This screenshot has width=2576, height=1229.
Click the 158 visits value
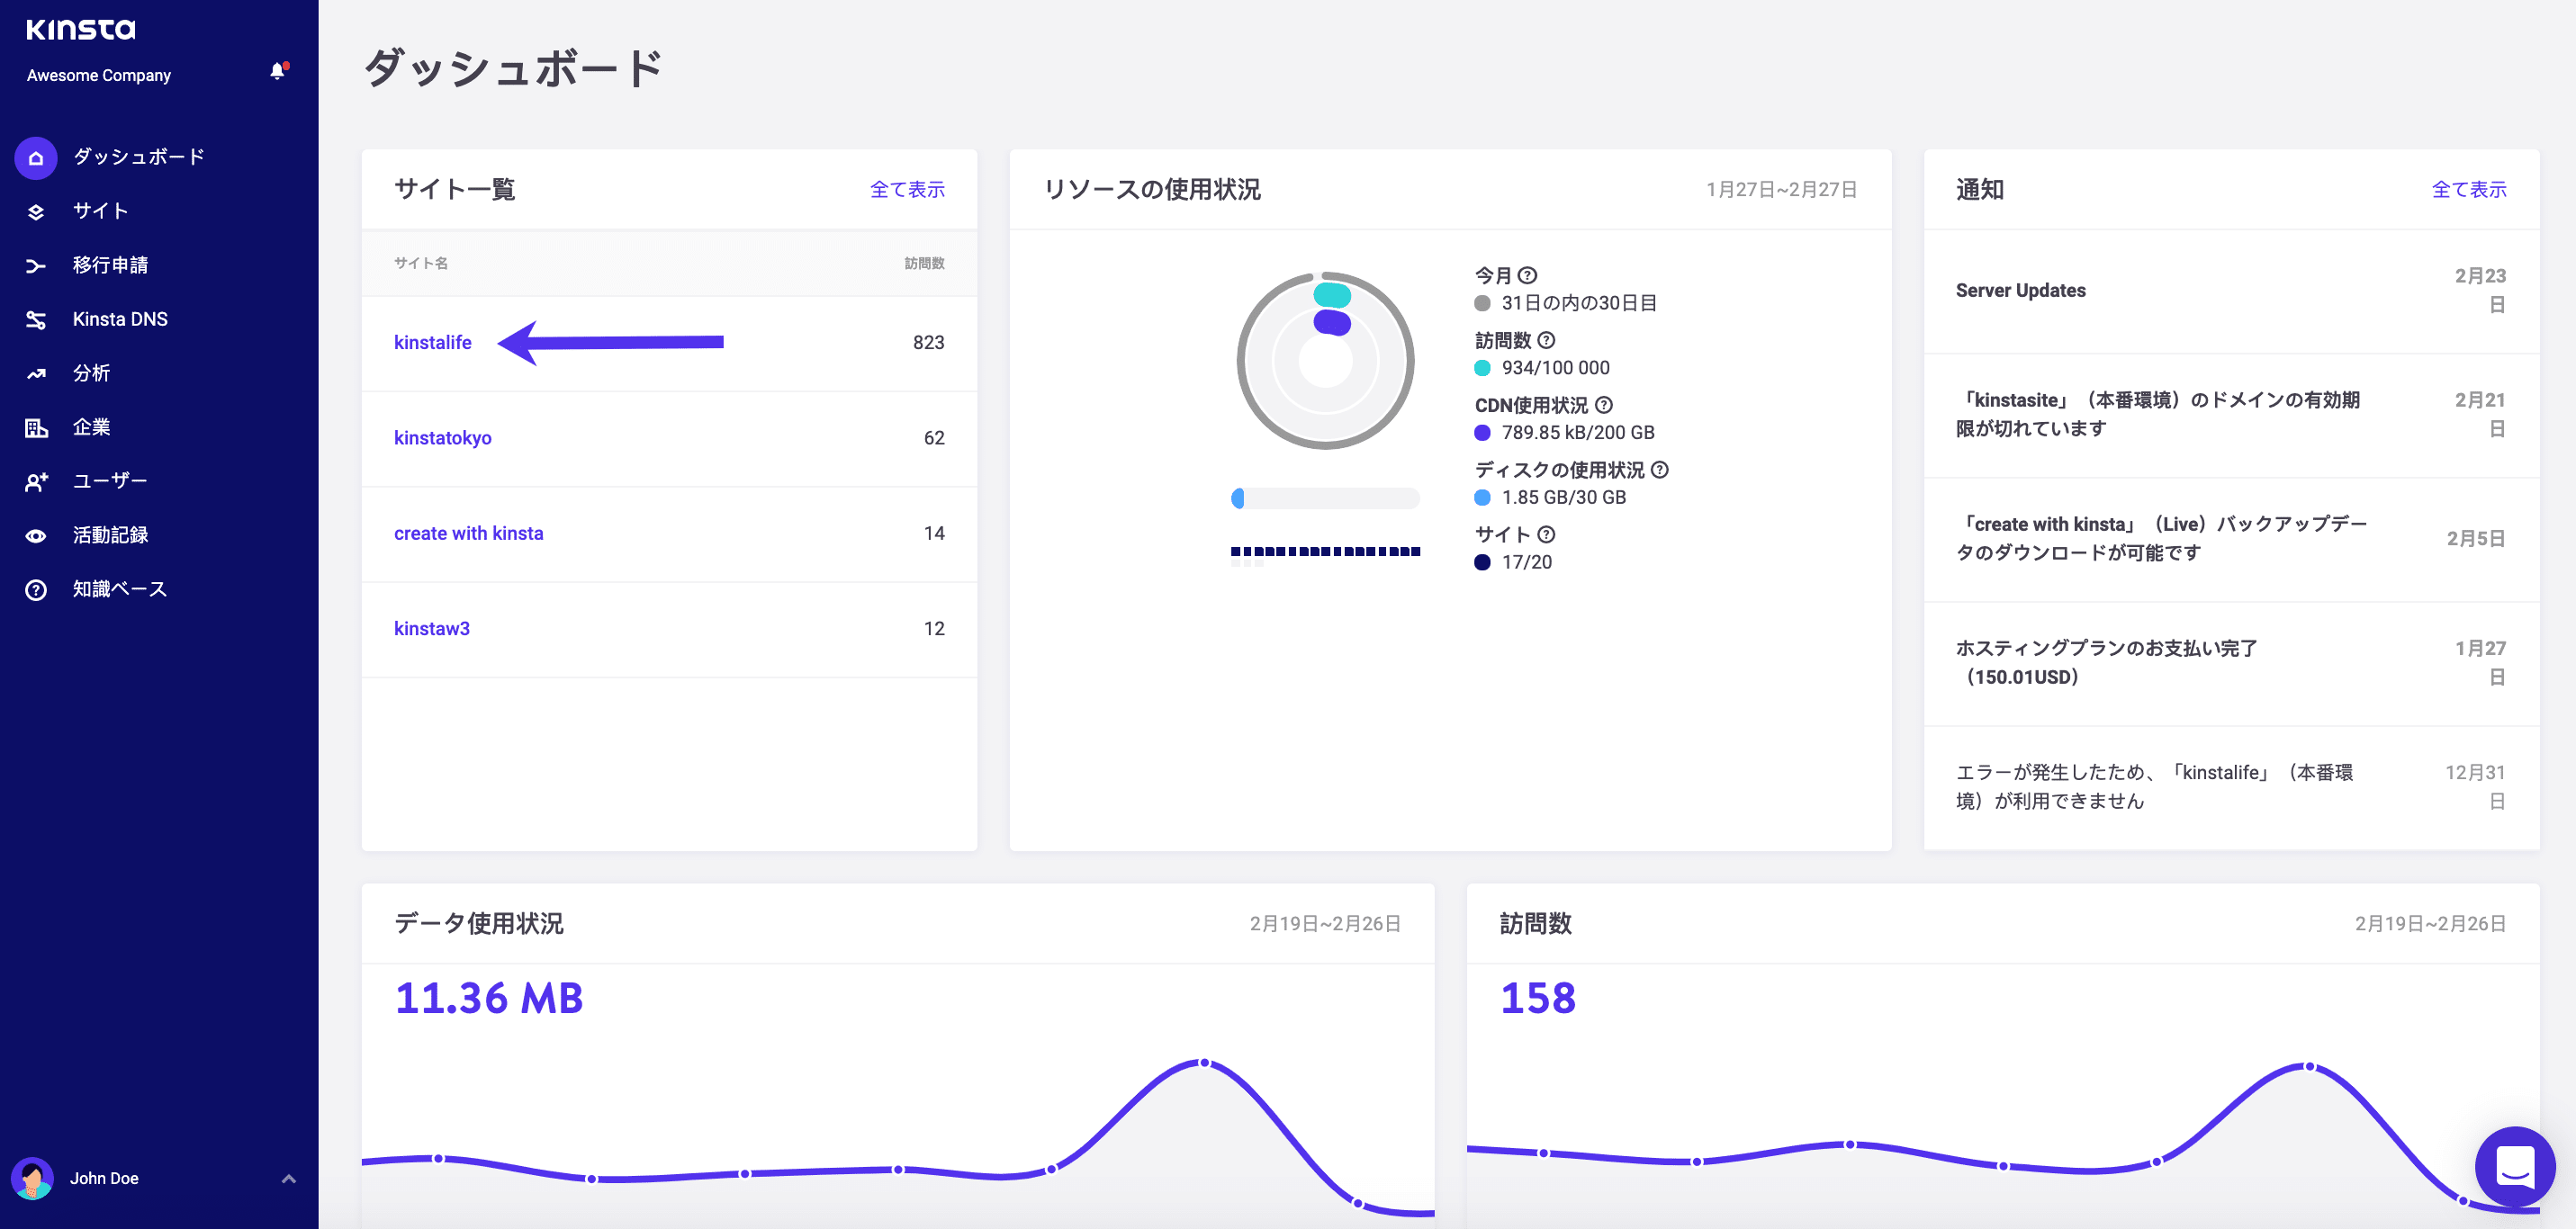[1538, 998]
